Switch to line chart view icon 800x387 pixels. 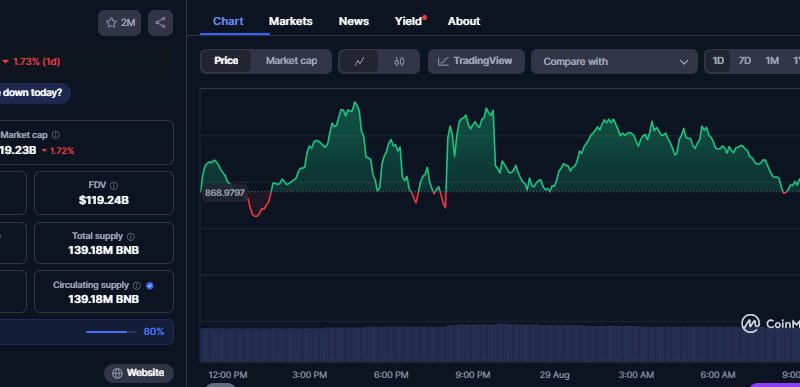[x=360, y=62]
